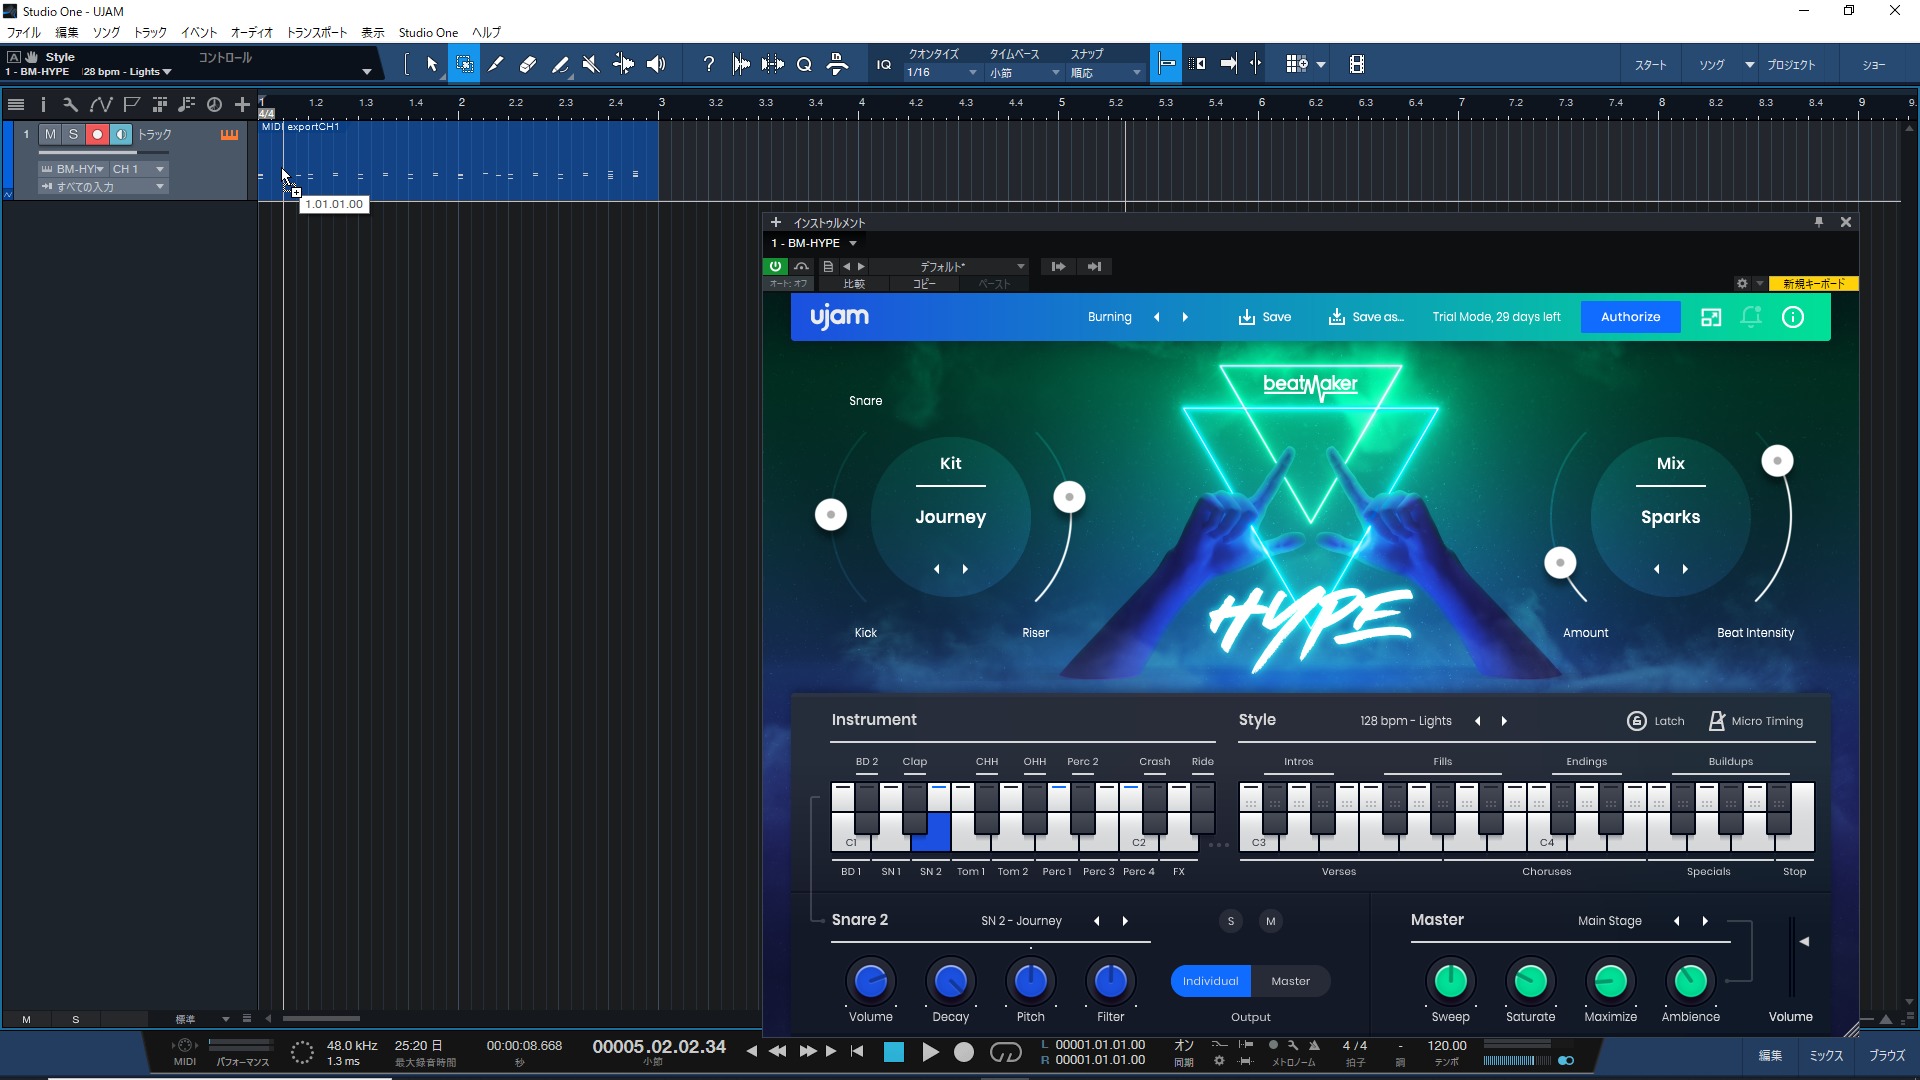Image resolution: width=1920 pixels, height=1080 pixels.
Task: Open the inspector (i) icon
Action: pos(43,104)
